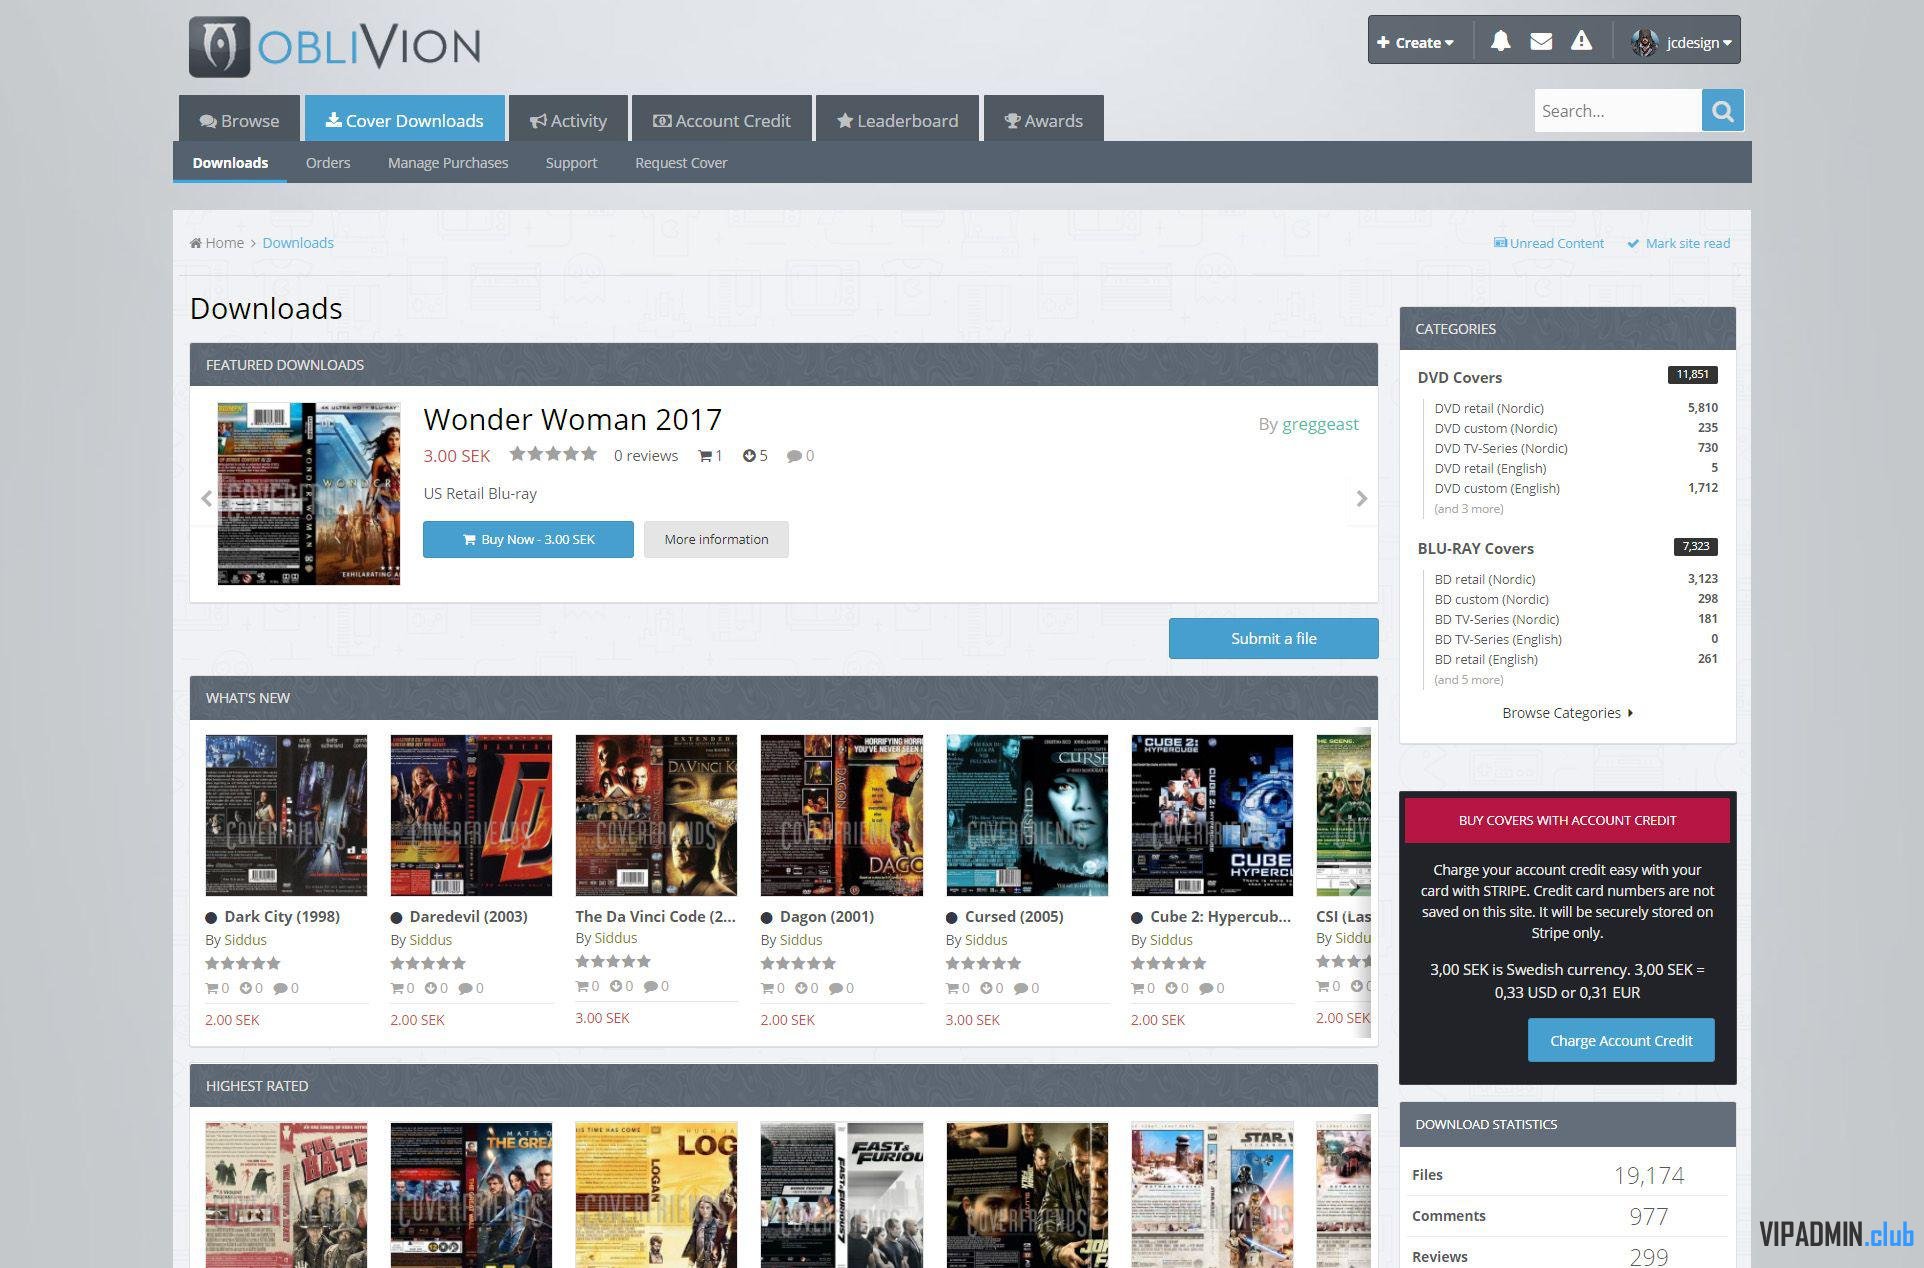Click the Submit a file button
1924x1268 pixels.
(1273, 638)
